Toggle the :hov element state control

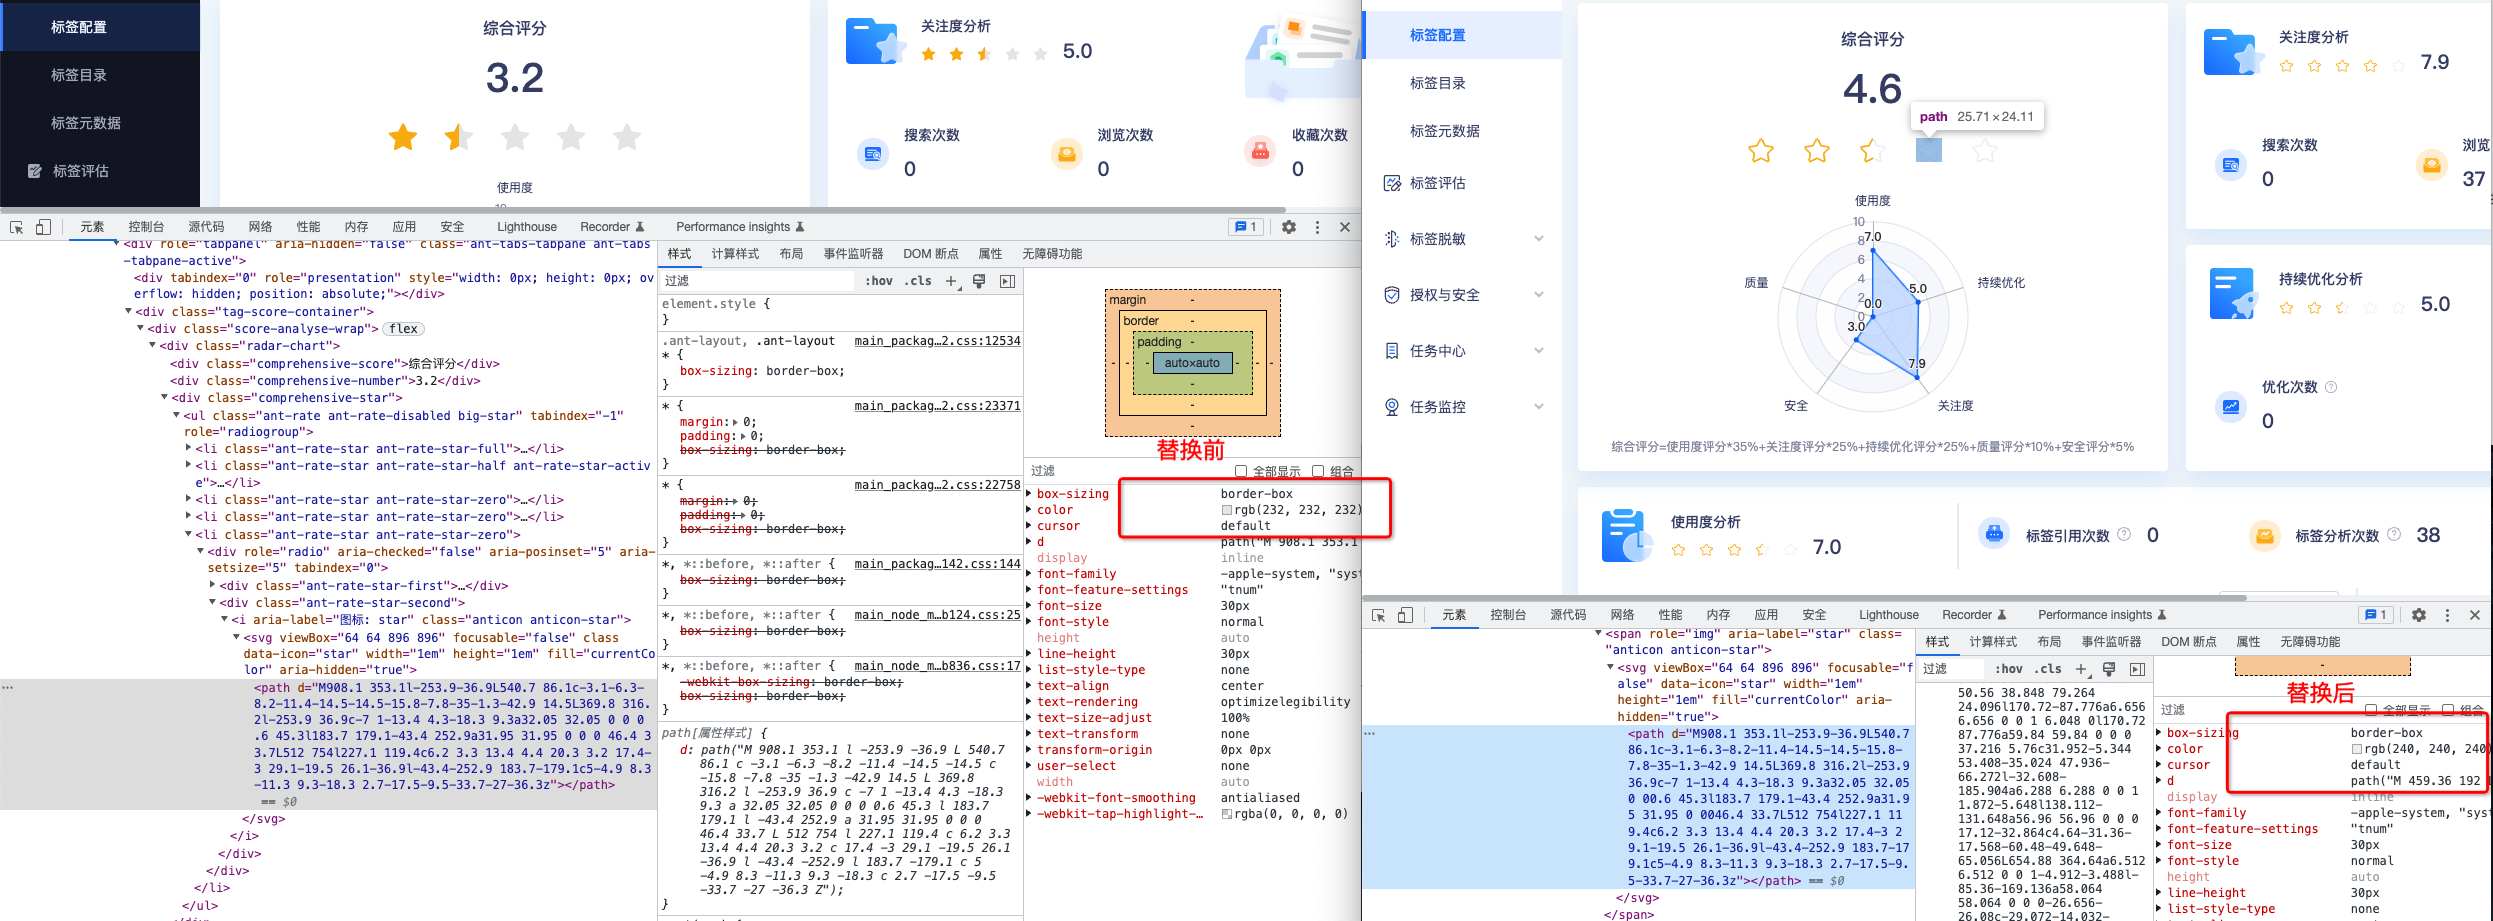[878, 281]
